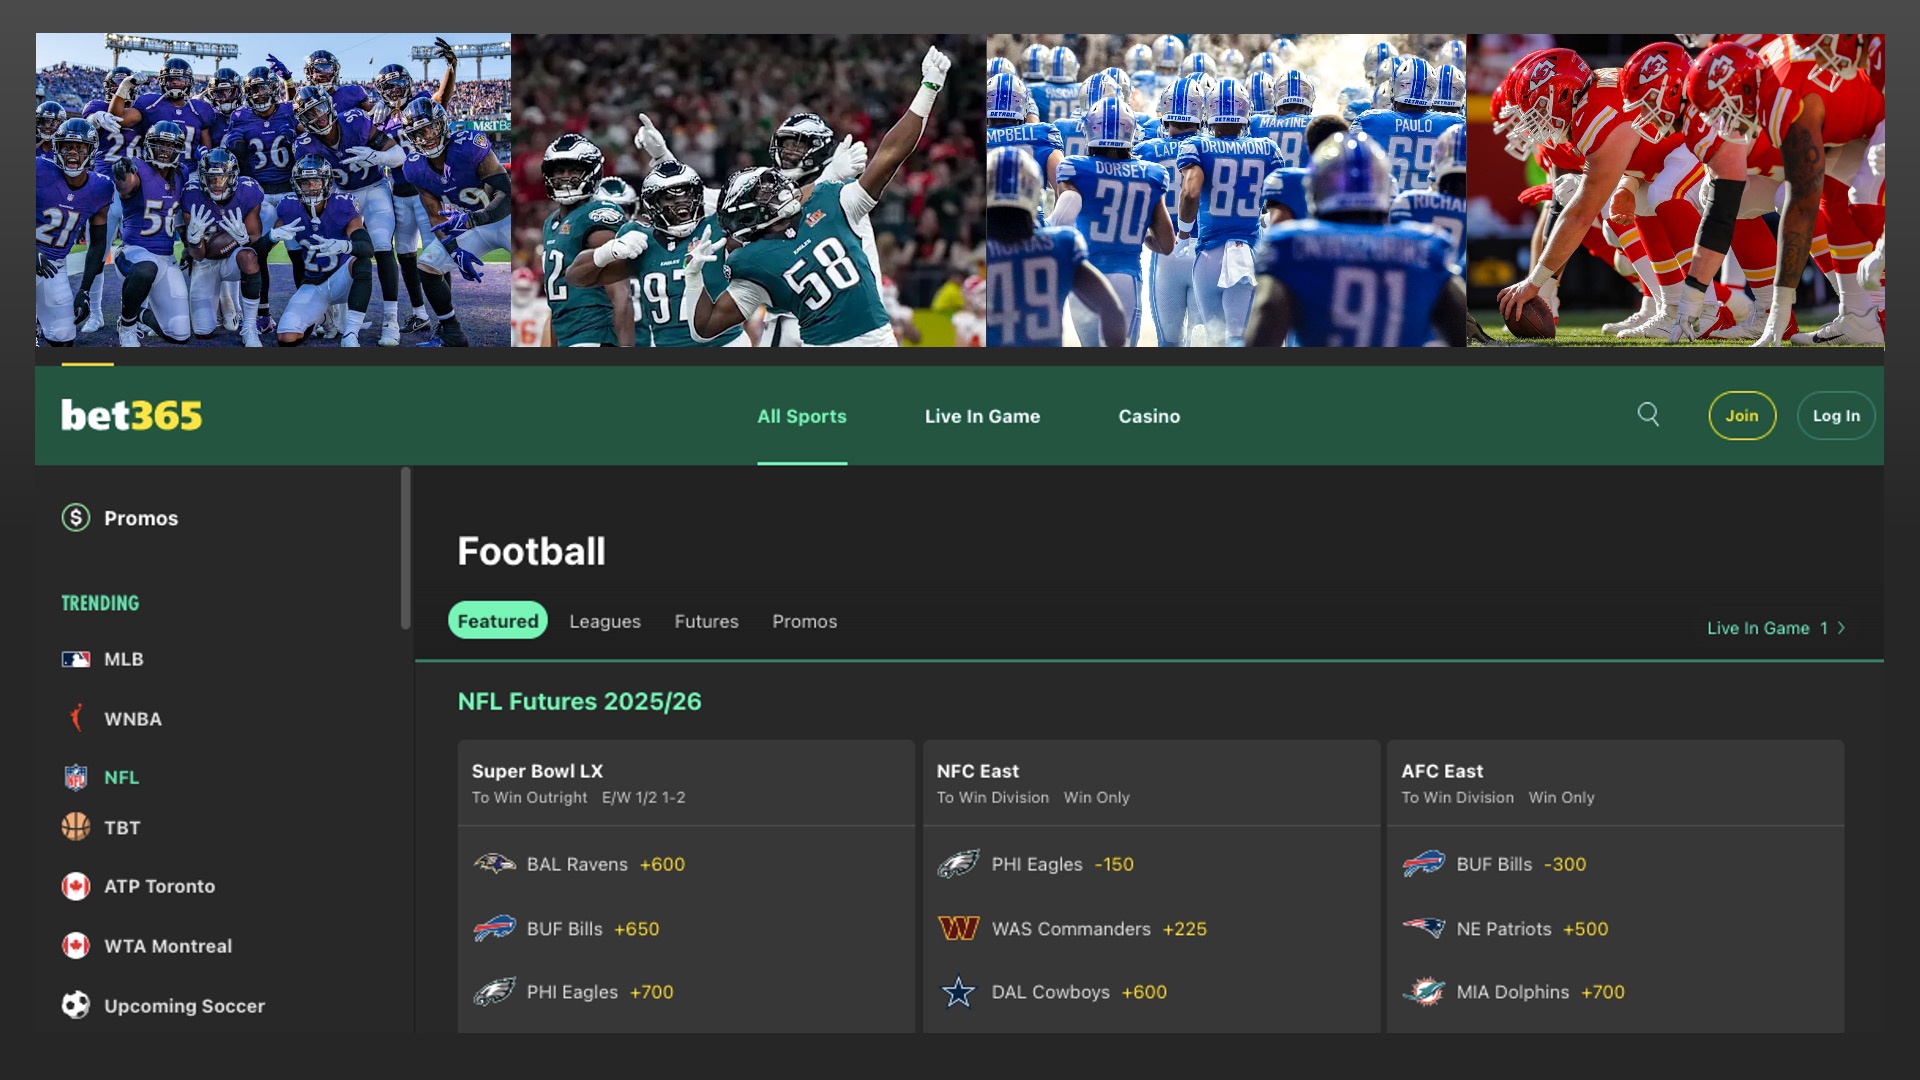Select the MLB logo icon
Screen dimensions: 1920x1080
(x=76, y=659)
